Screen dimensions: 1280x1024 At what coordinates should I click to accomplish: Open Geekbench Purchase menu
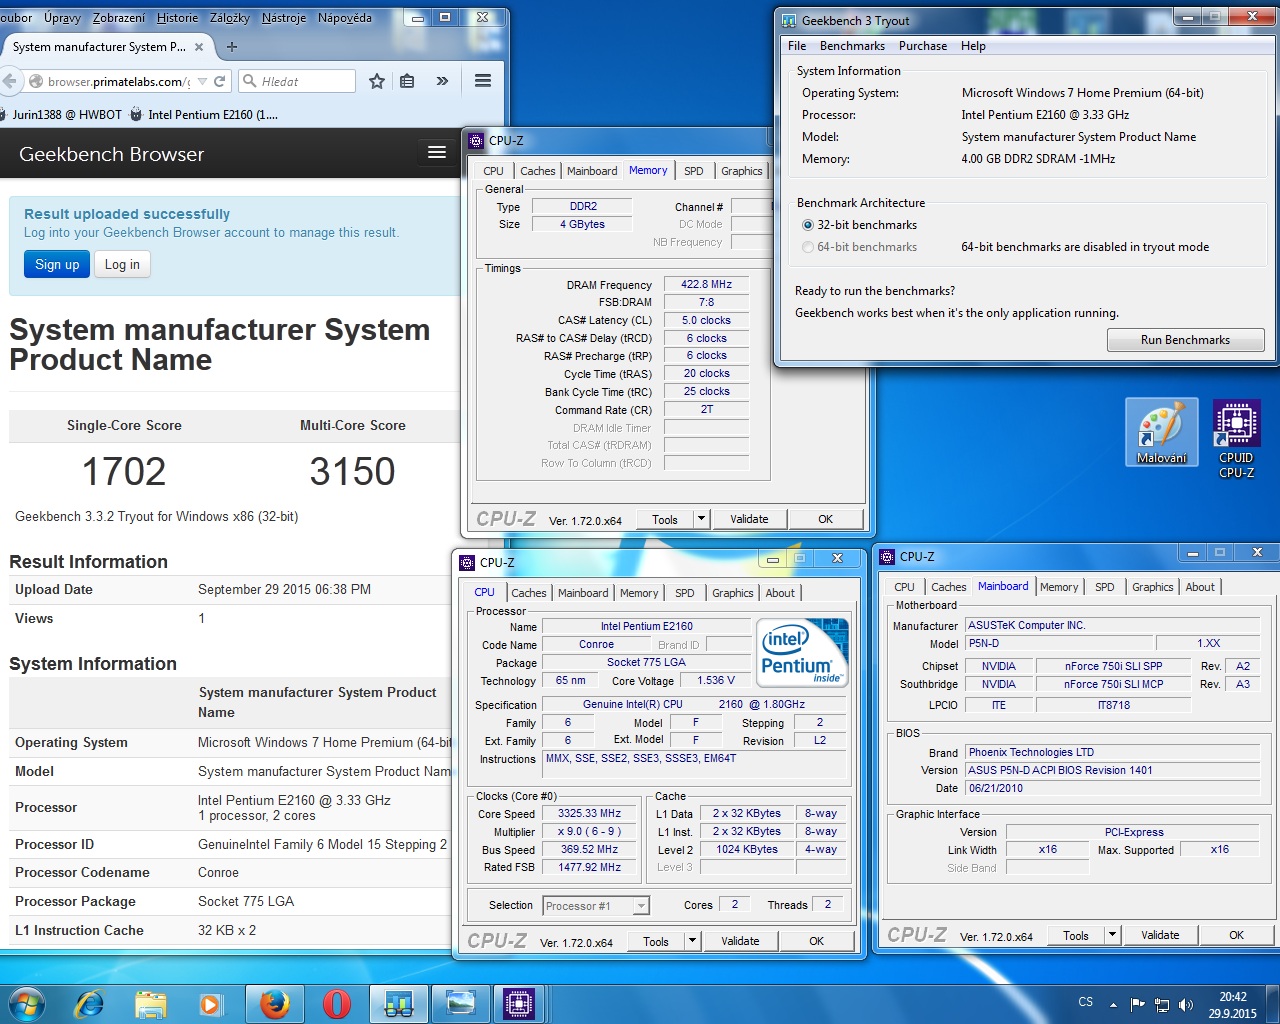click(x=923, y=46)
